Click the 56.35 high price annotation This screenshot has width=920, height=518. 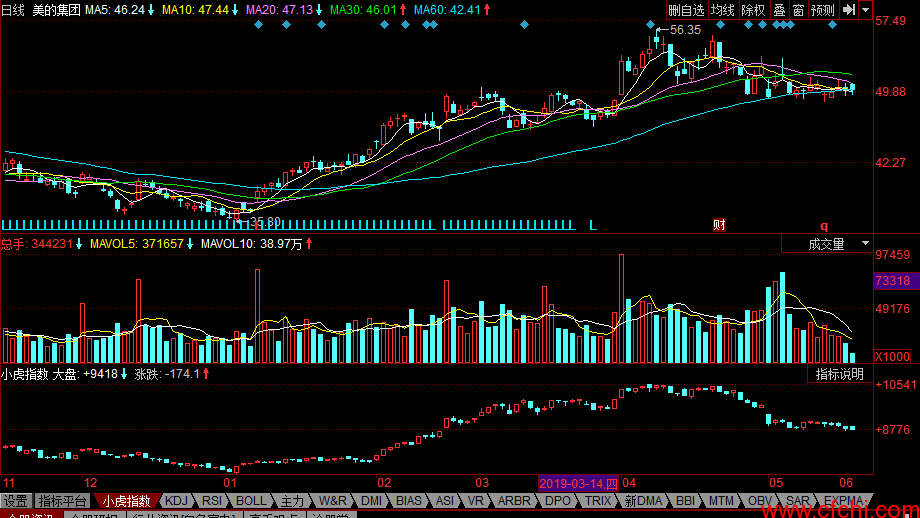pyautogui.click(x=685, y=30)
